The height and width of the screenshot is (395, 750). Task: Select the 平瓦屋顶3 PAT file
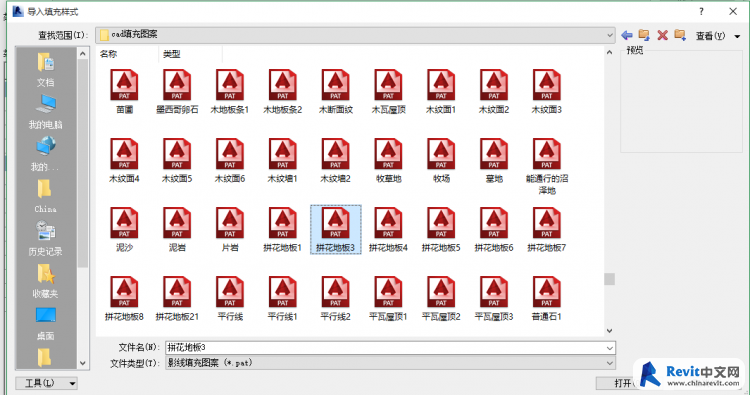point(494,298)
